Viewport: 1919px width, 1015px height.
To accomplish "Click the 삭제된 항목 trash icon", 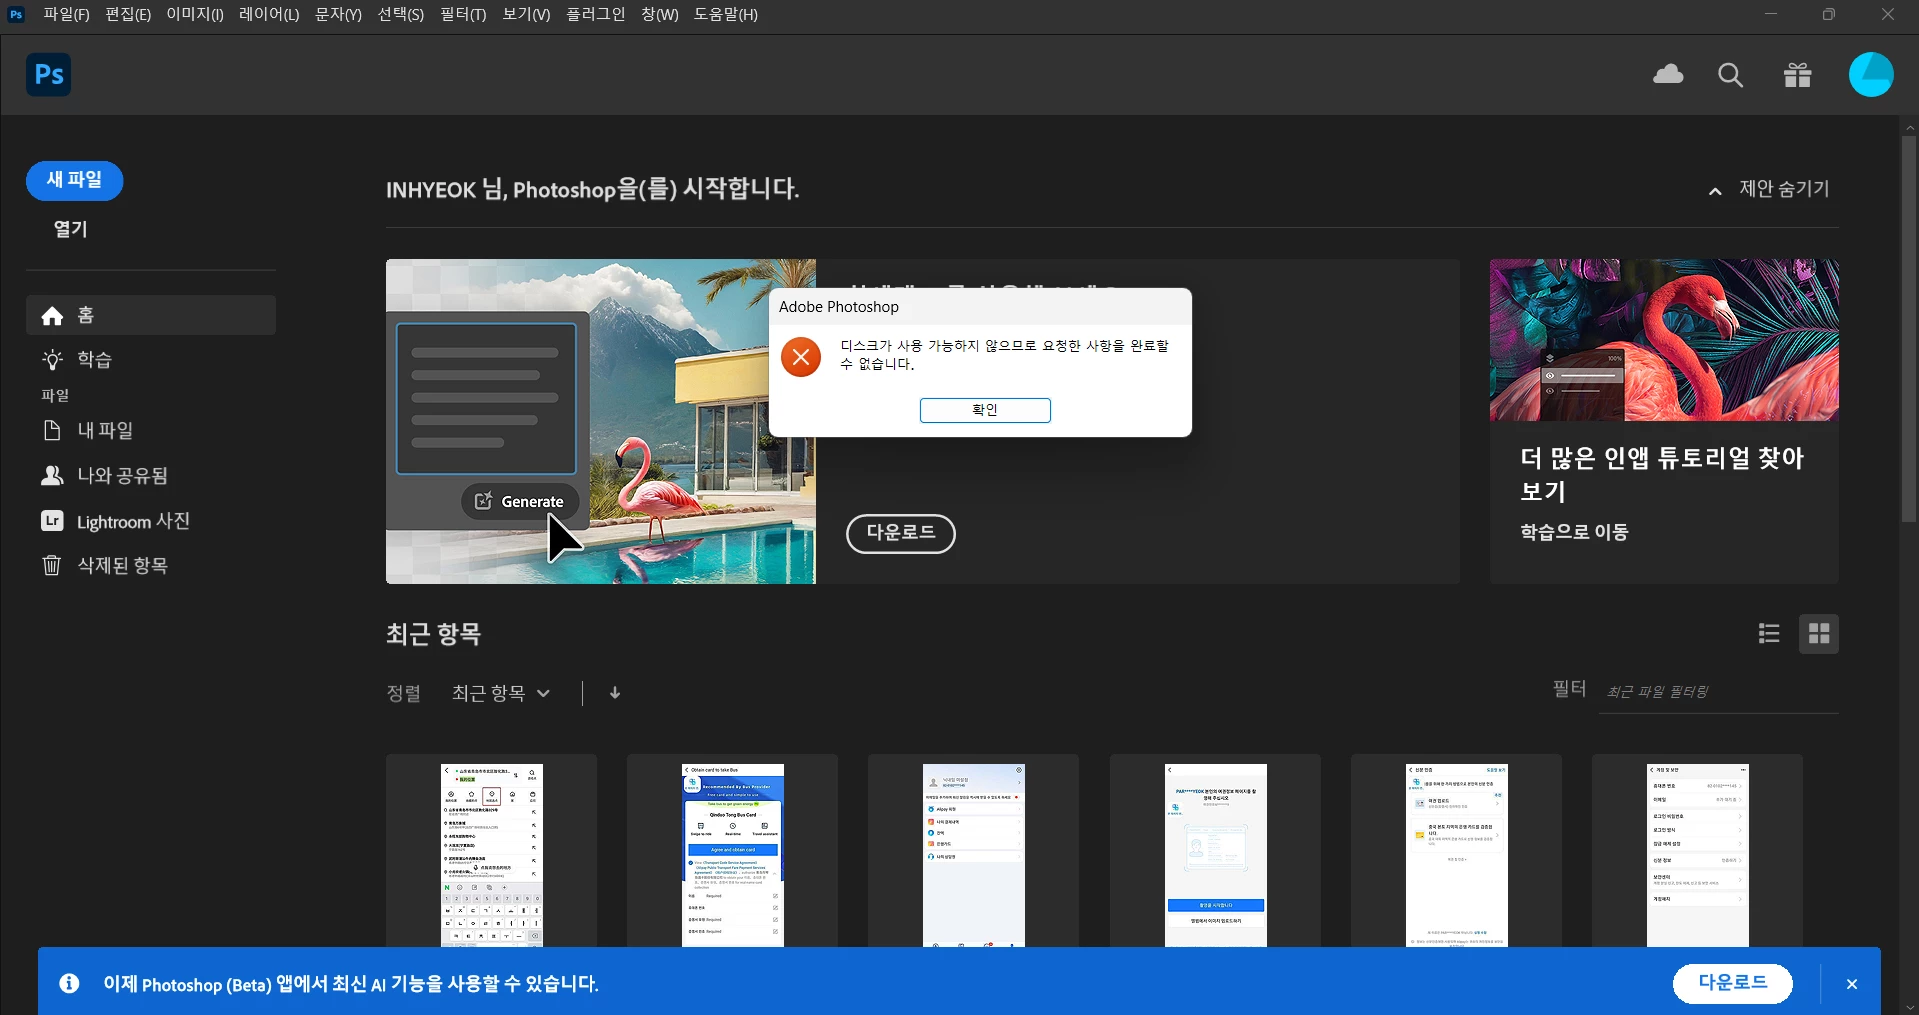I will (x=52, y=565).
